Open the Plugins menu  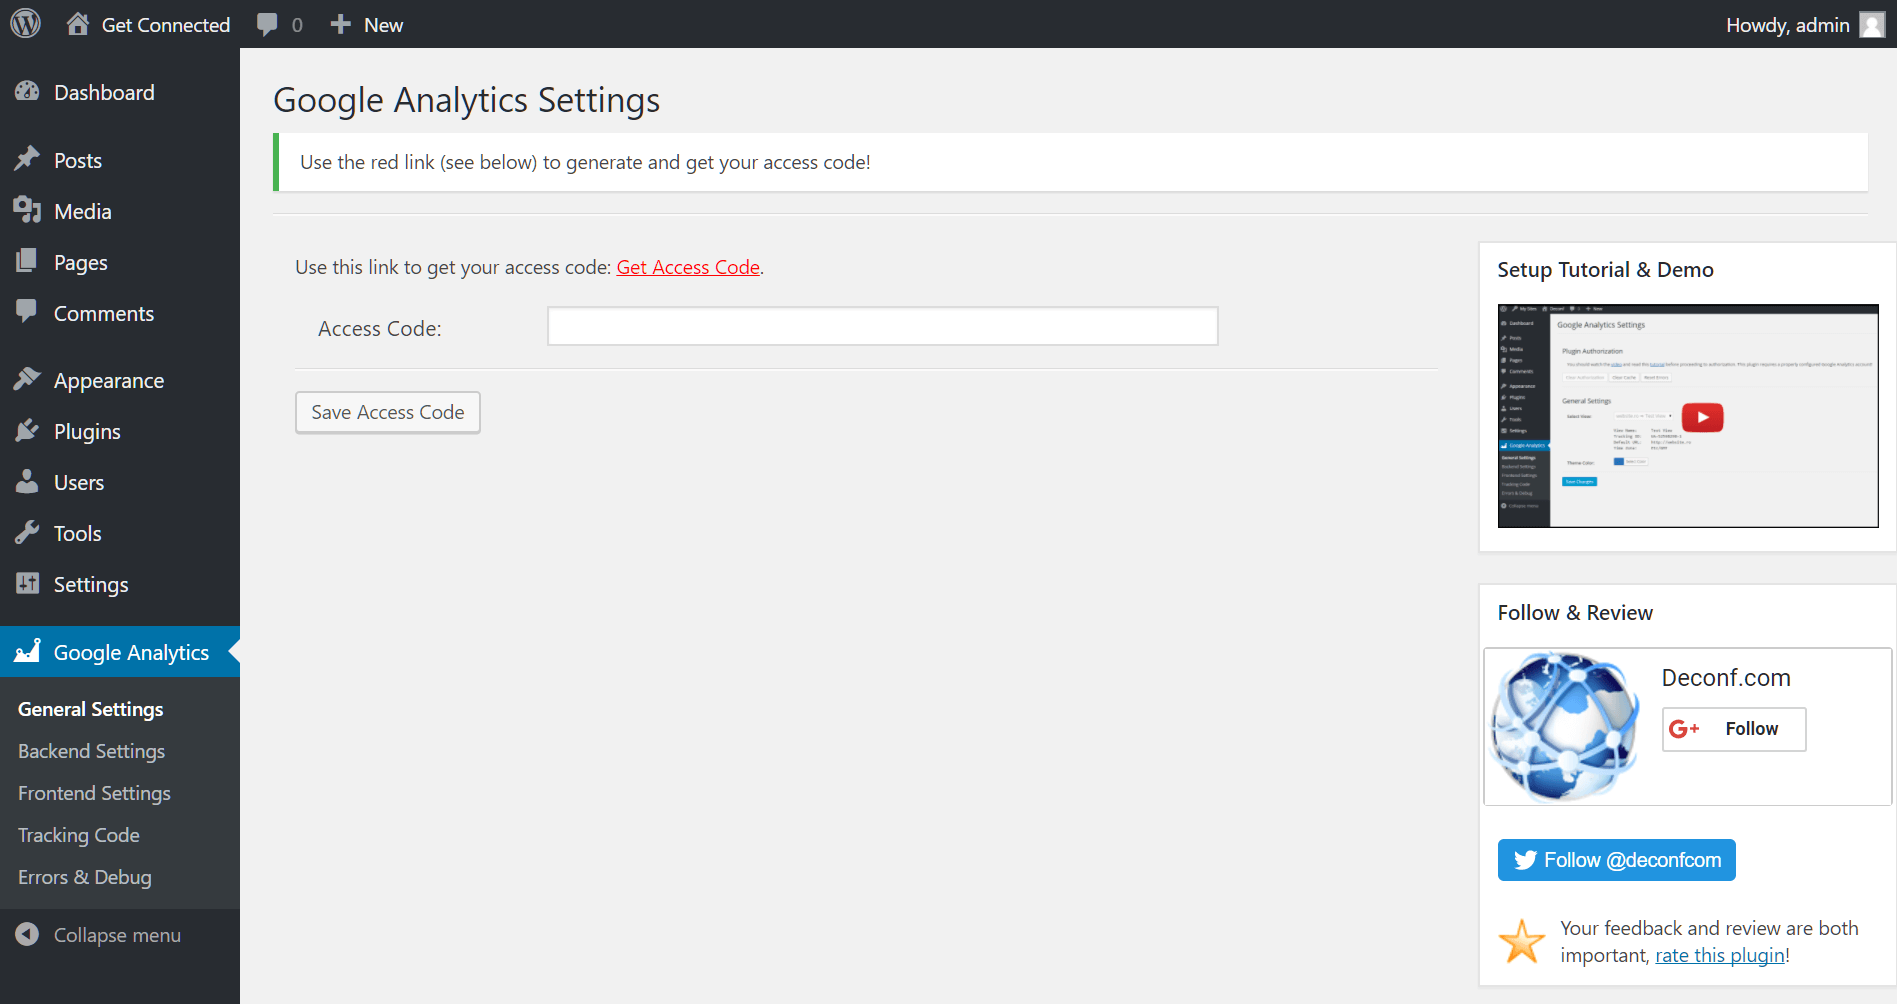click(120, 431)
